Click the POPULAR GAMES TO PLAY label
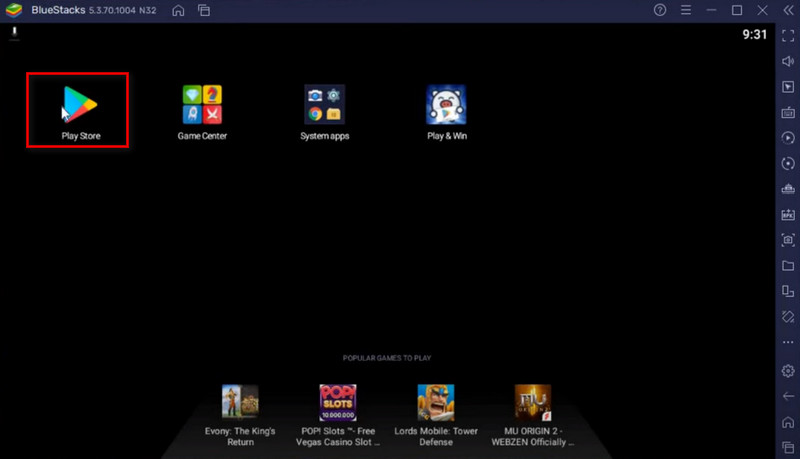Viewport: 800px width, 459px height. 387,358
